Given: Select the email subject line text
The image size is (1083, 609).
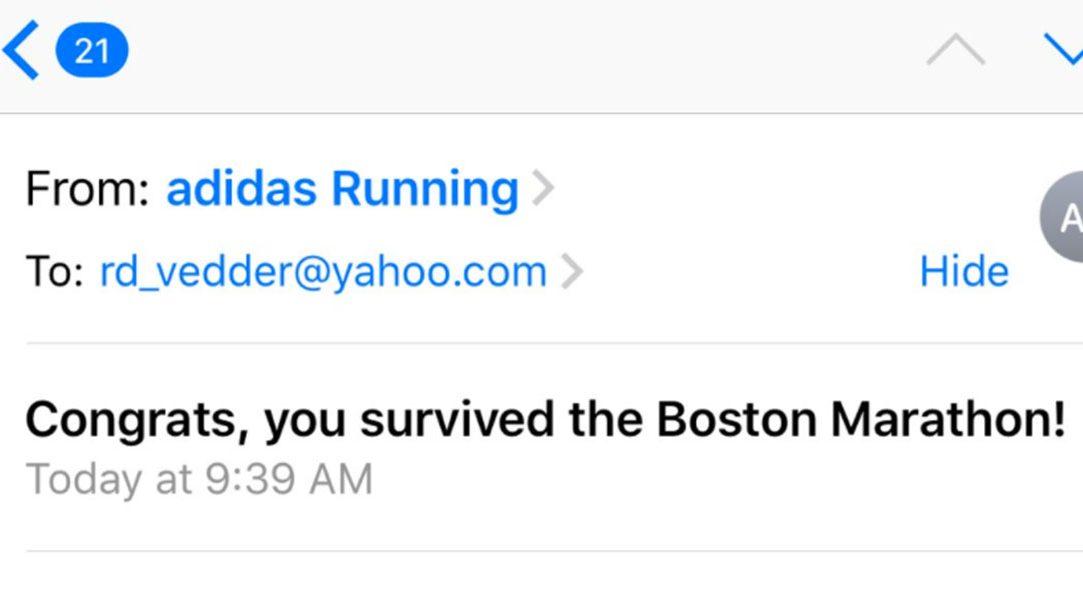Looking at the screenshot, I should click(545, 420).
